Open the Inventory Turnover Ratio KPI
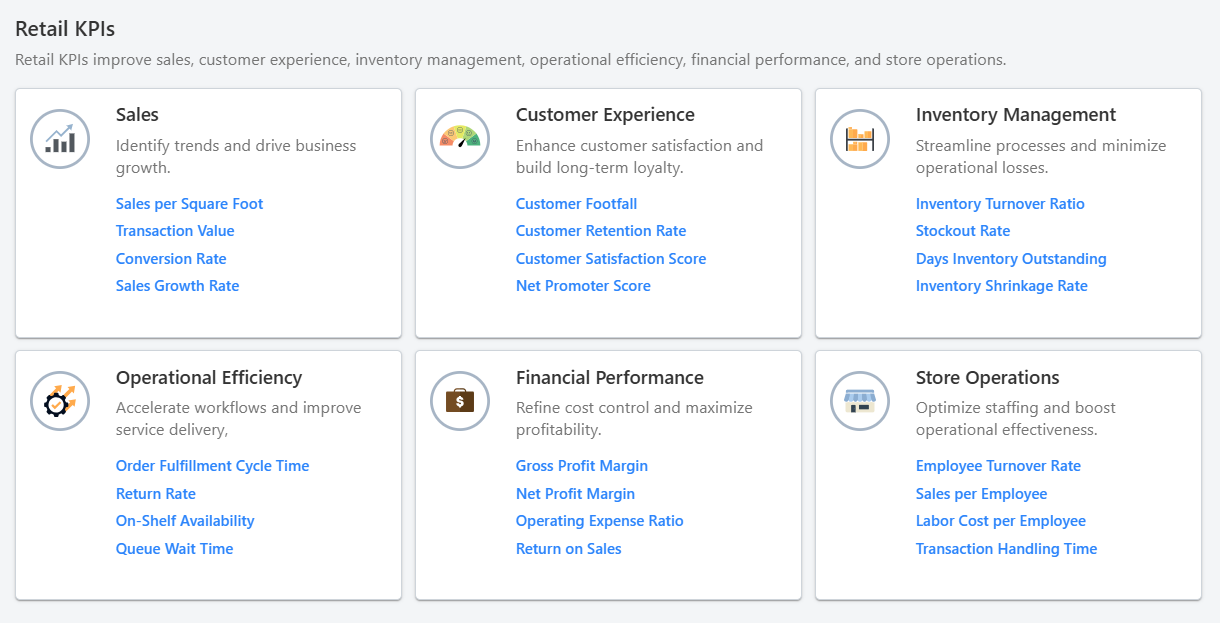Image resolution: width=1220 pixels, height=623 pixels. [1000, 203]
